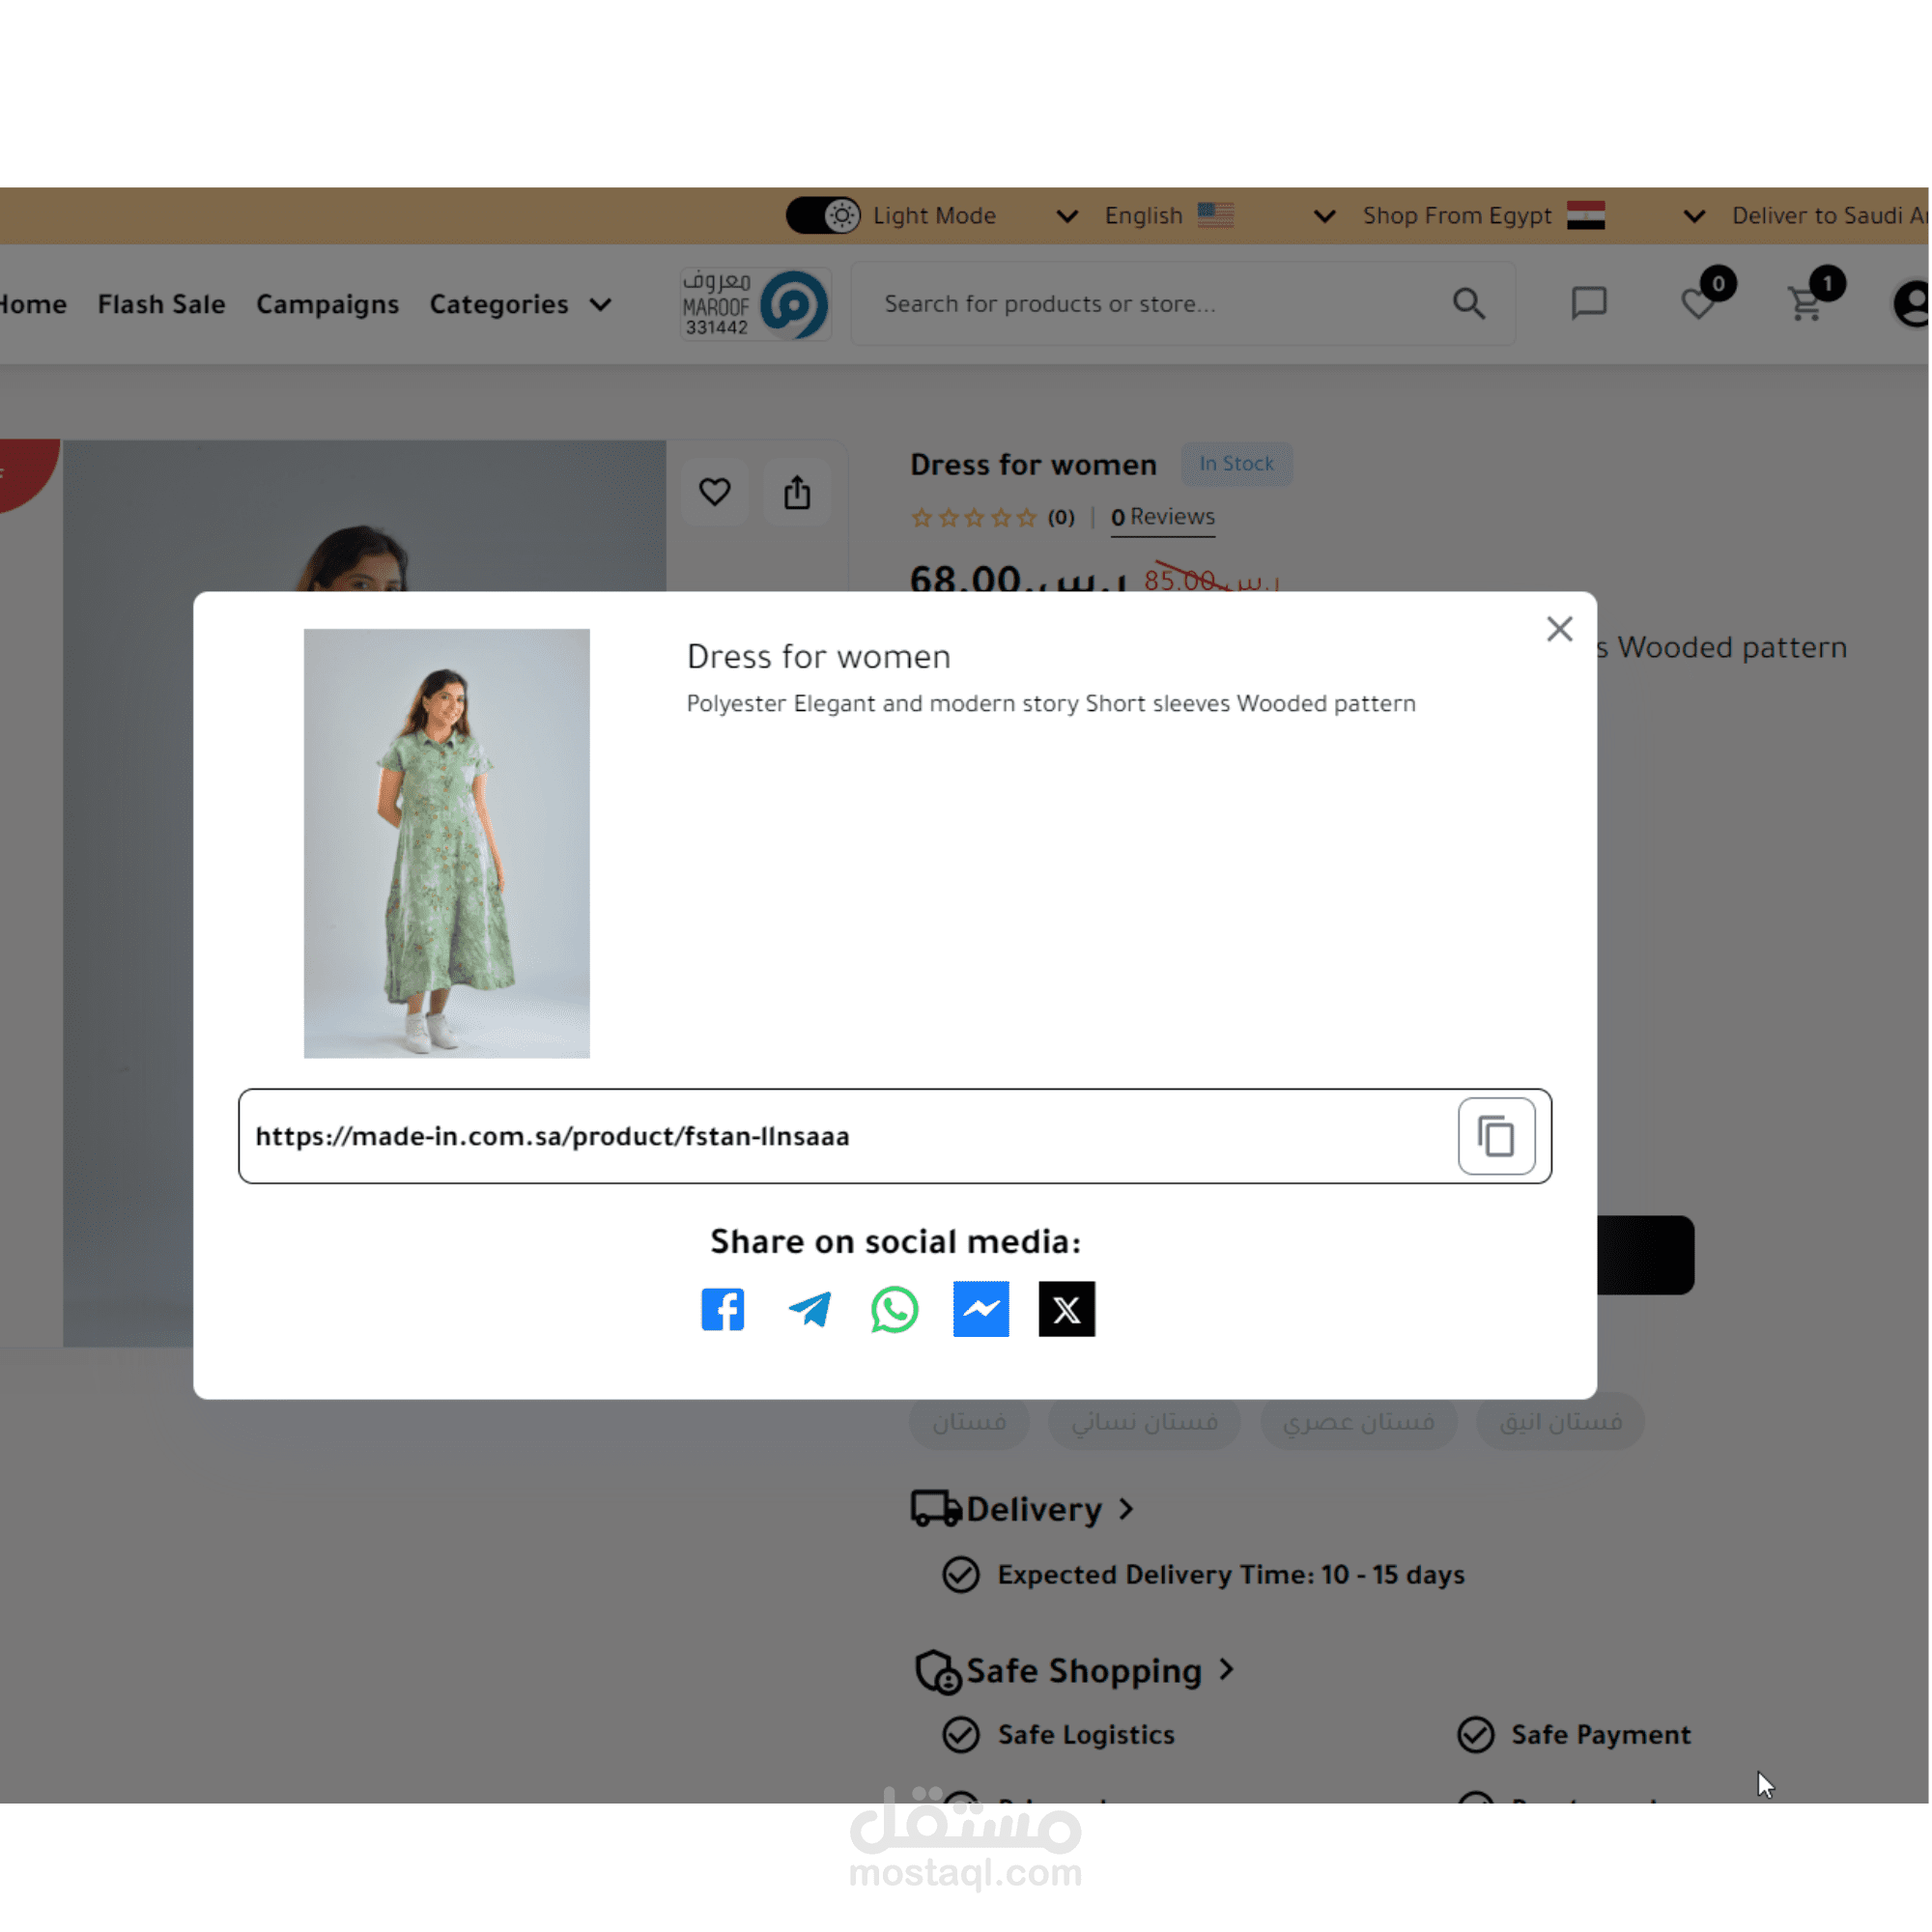Copy the product link to clipboard
1932x1932 pixels.
[1496, 1136]
